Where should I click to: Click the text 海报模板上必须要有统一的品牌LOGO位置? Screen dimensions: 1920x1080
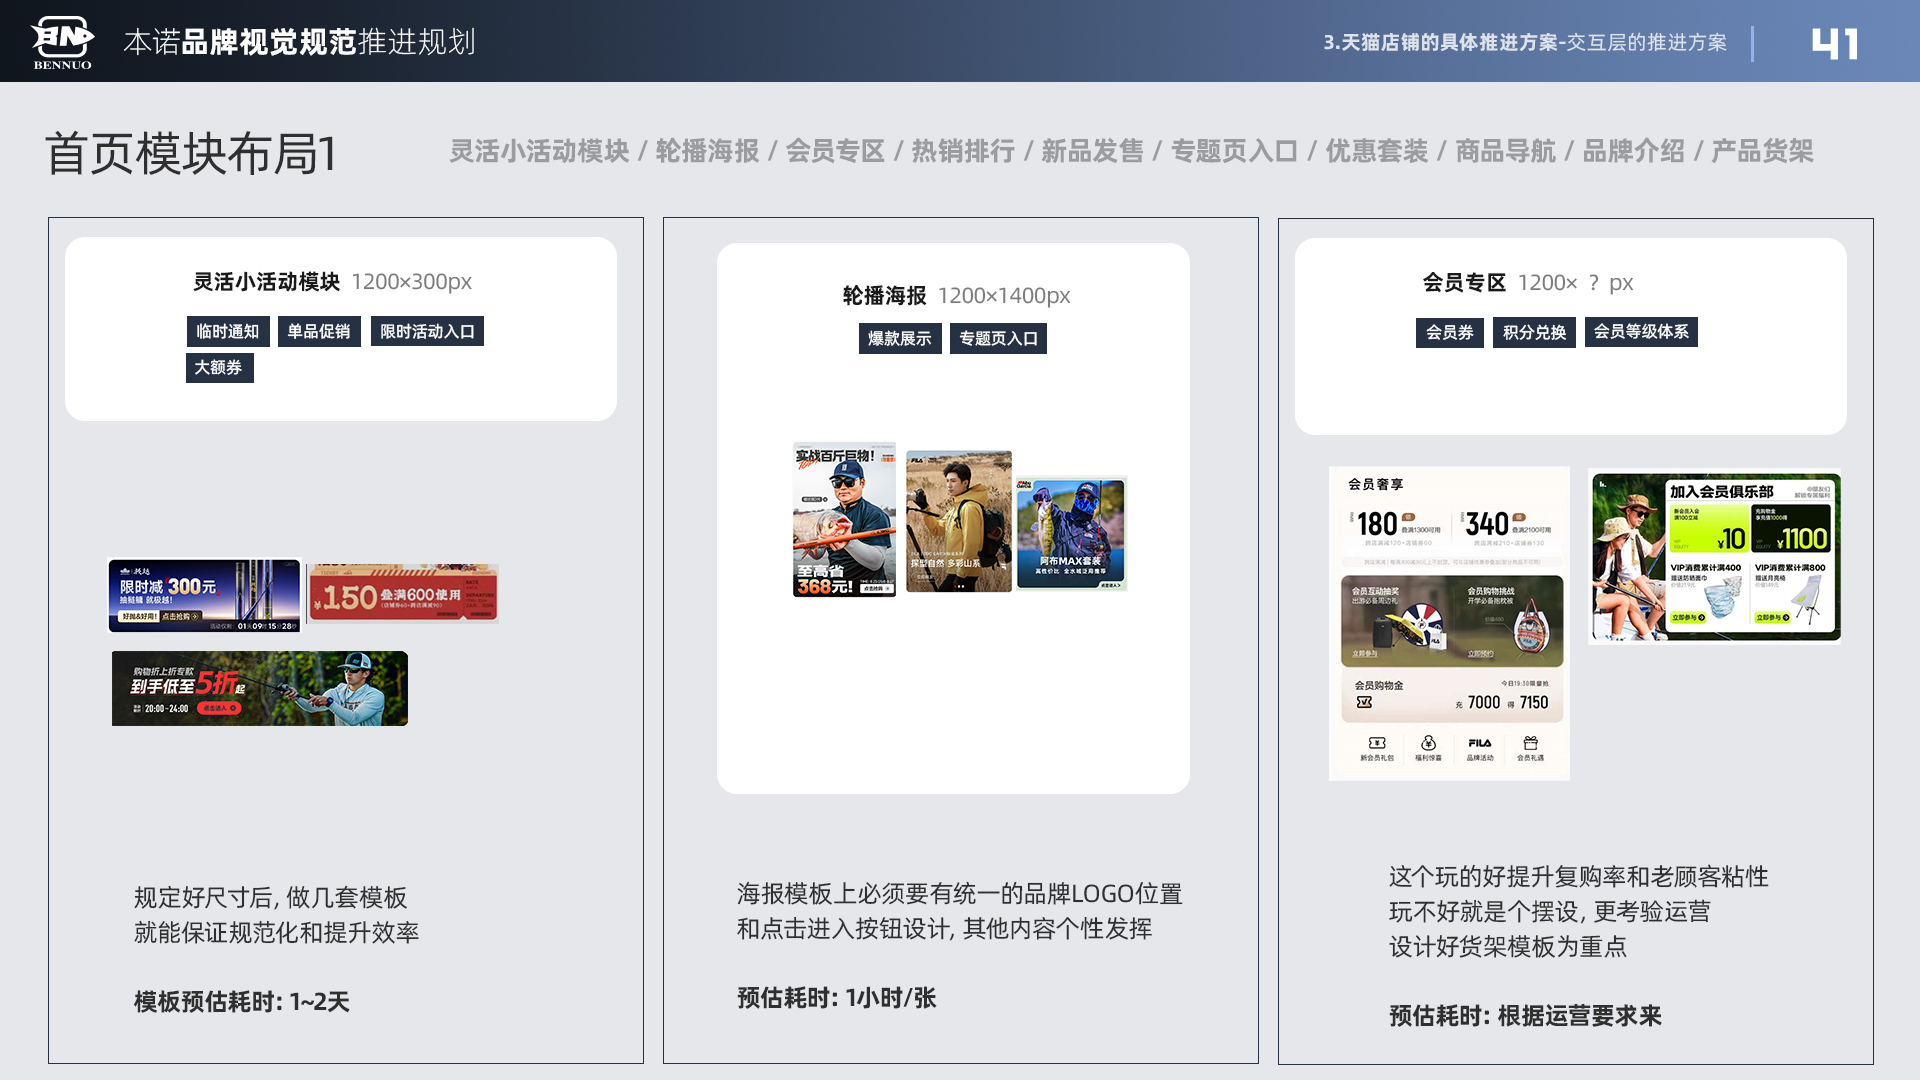959,894
